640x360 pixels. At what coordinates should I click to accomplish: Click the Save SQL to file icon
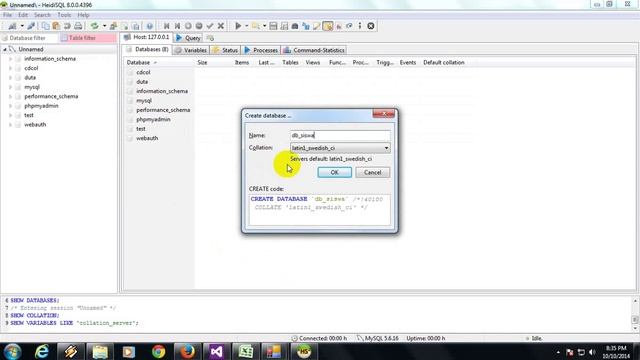(273, 26)
